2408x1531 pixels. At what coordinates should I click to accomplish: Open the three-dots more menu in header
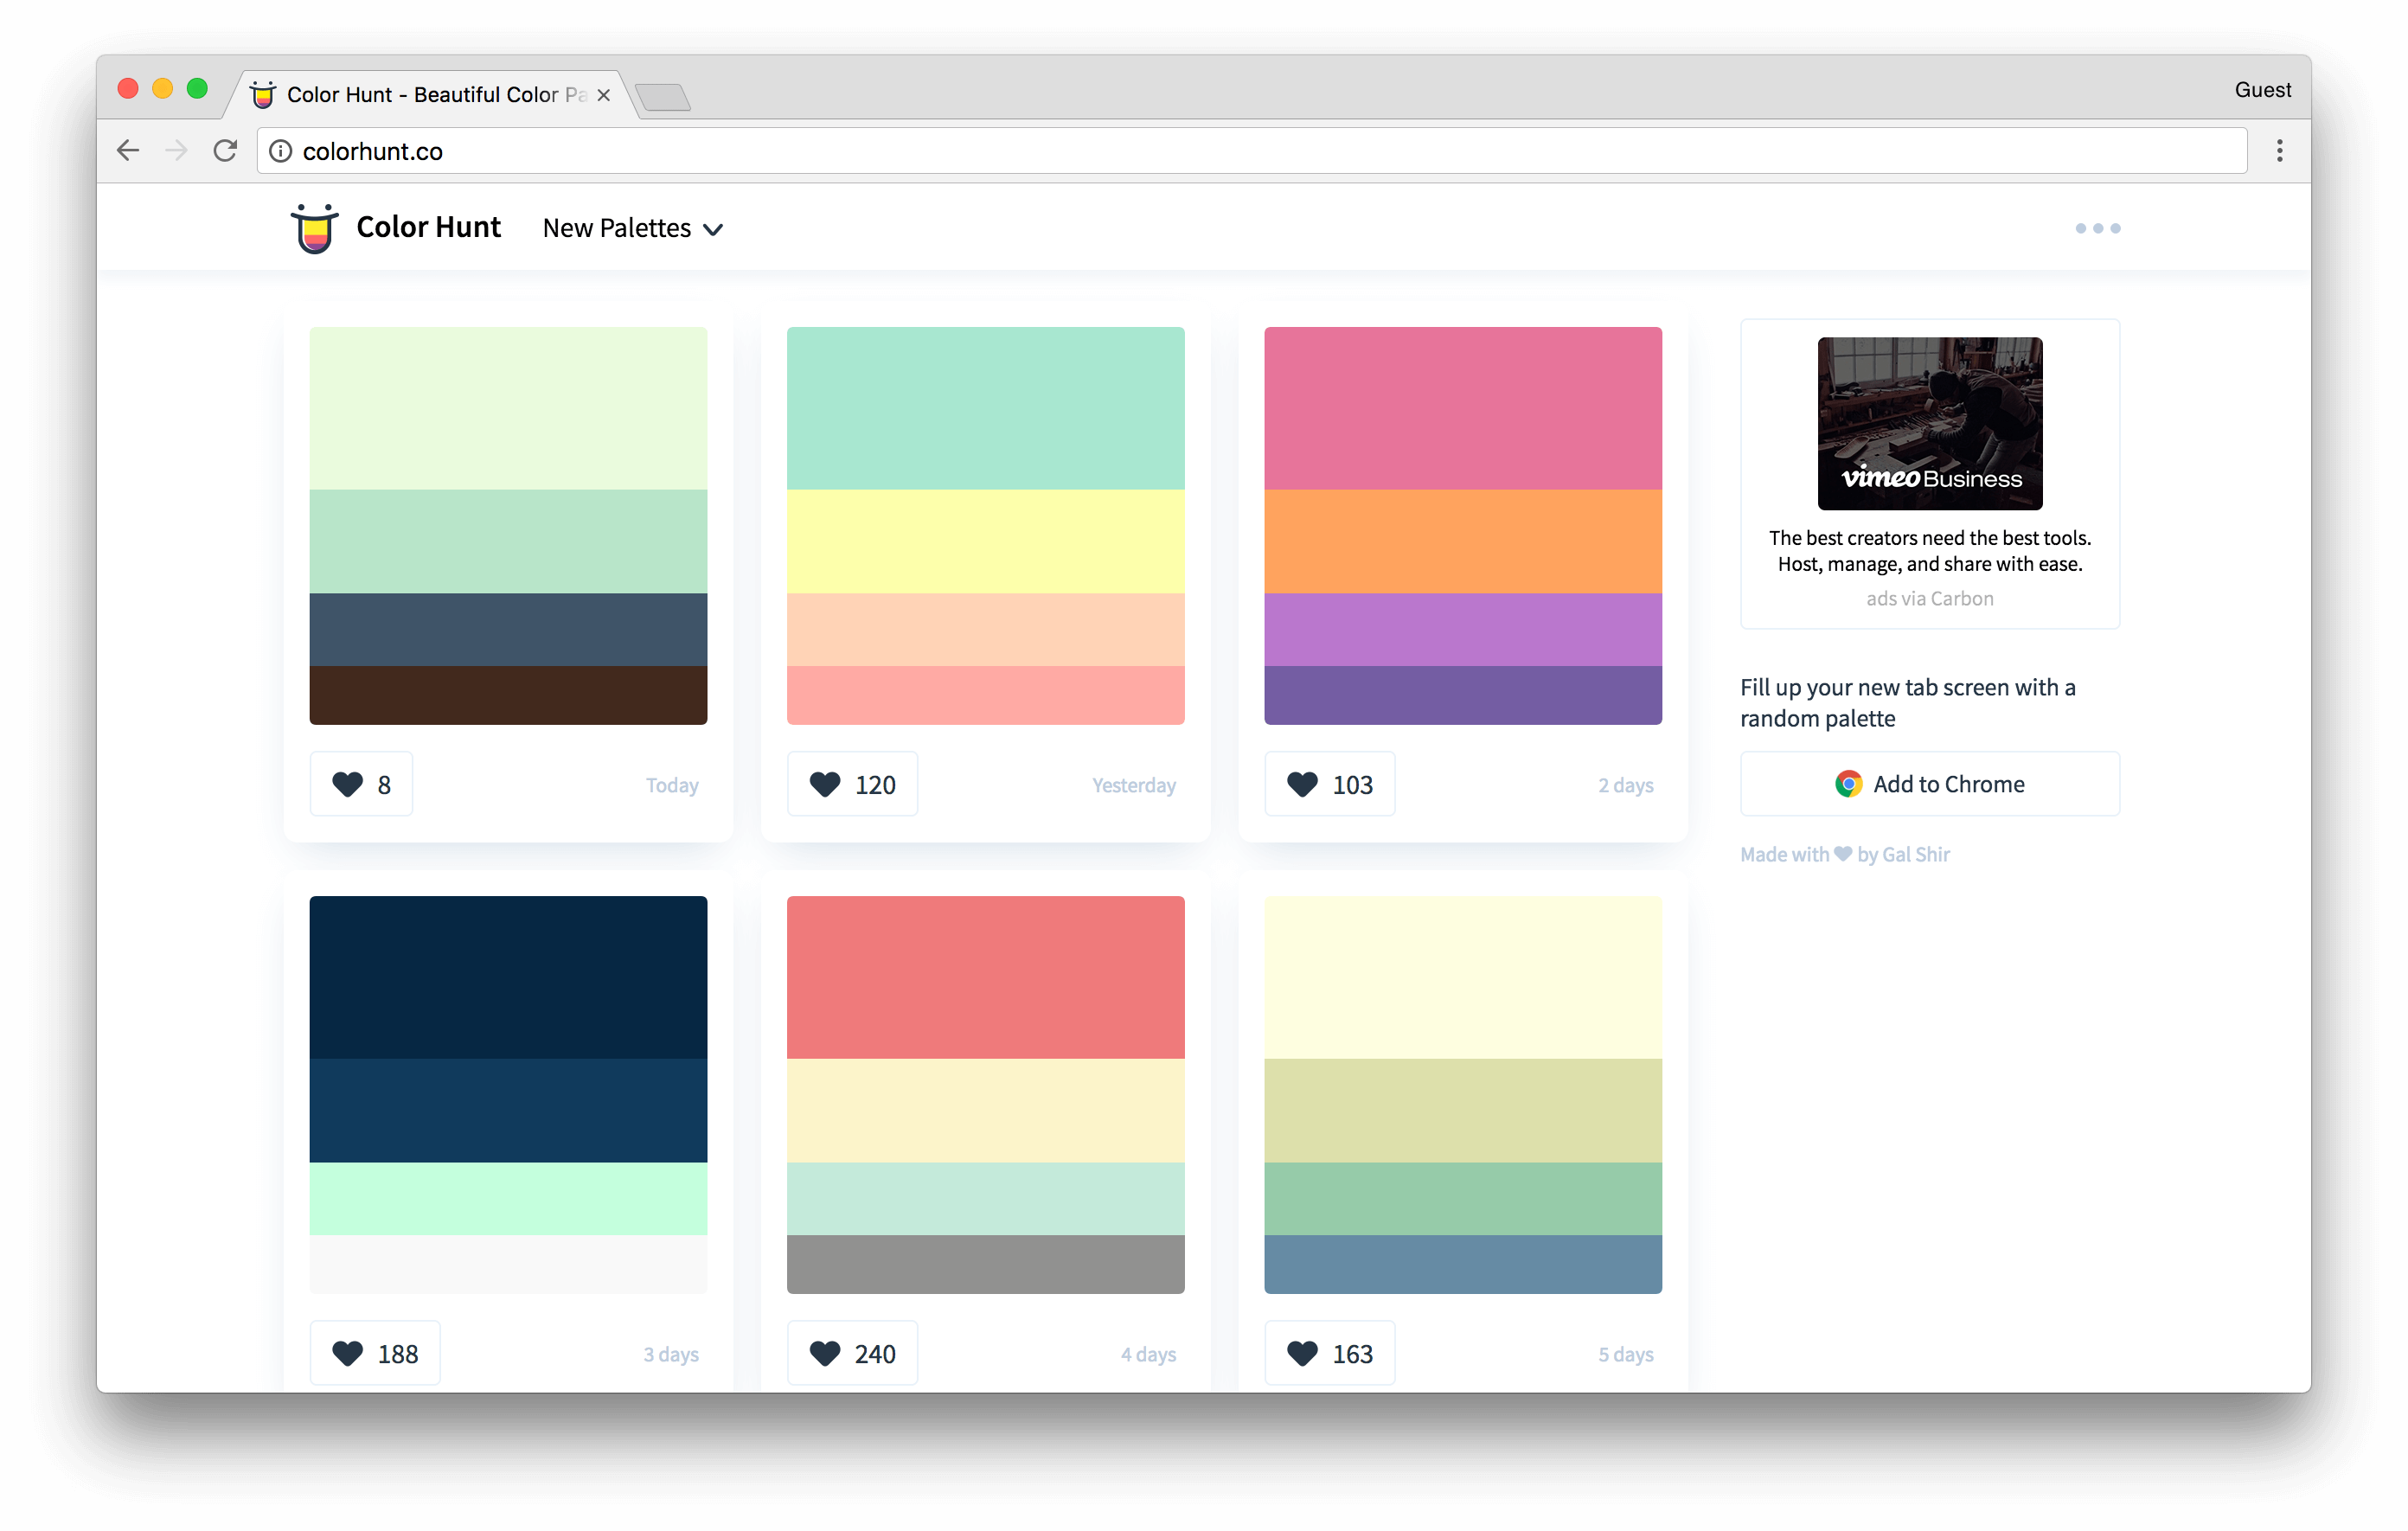point(2097,229)
